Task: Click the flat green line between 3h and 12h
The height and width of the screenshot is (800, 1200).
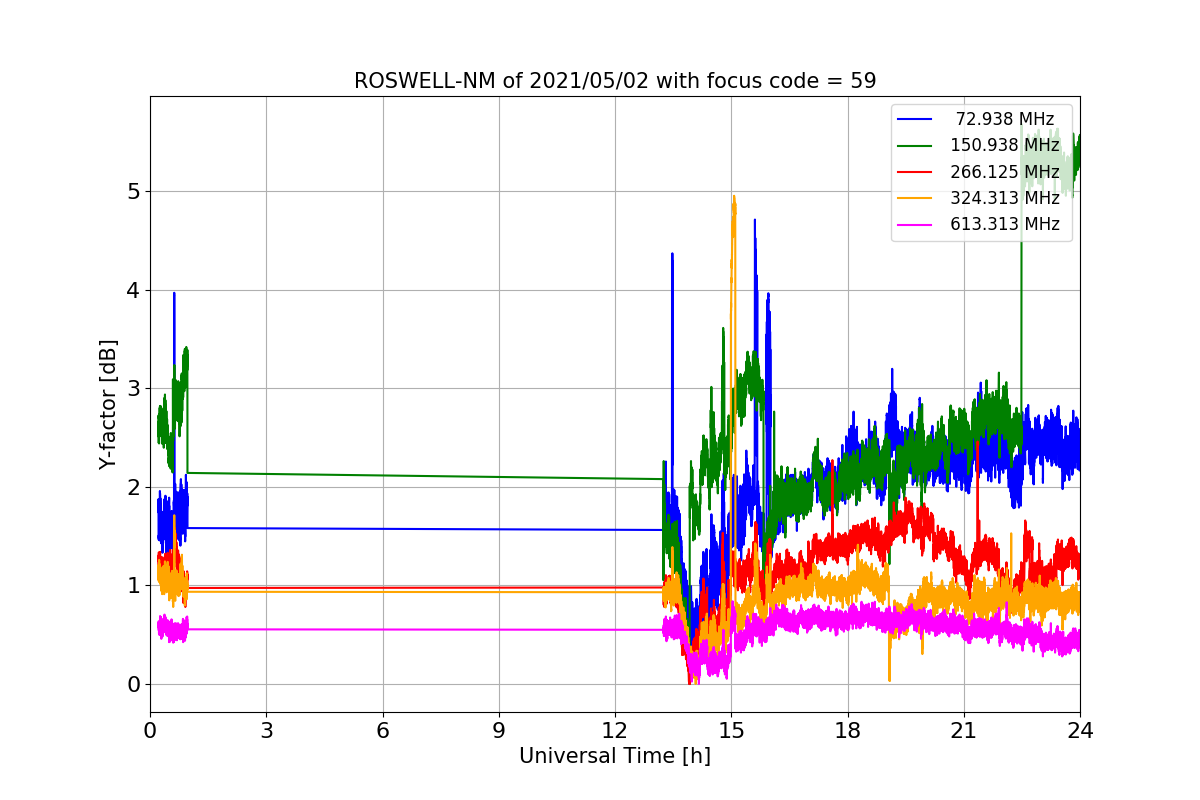Action: (x=425, y=476)
